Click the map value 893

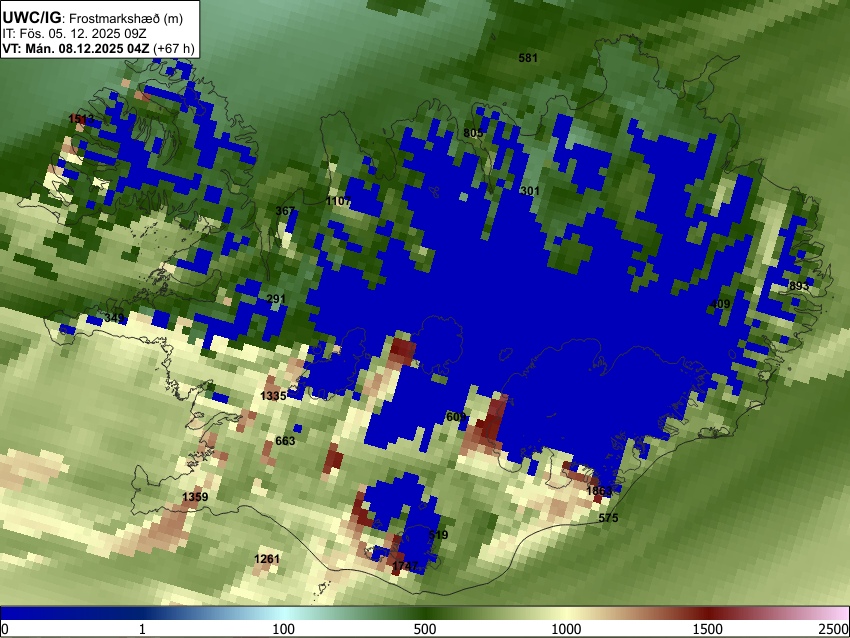click(x=799, y=286)
